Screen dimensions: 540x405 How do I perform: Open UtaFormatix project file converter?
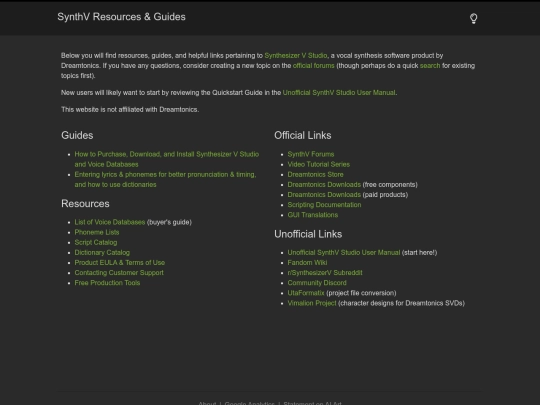(306, 293)
